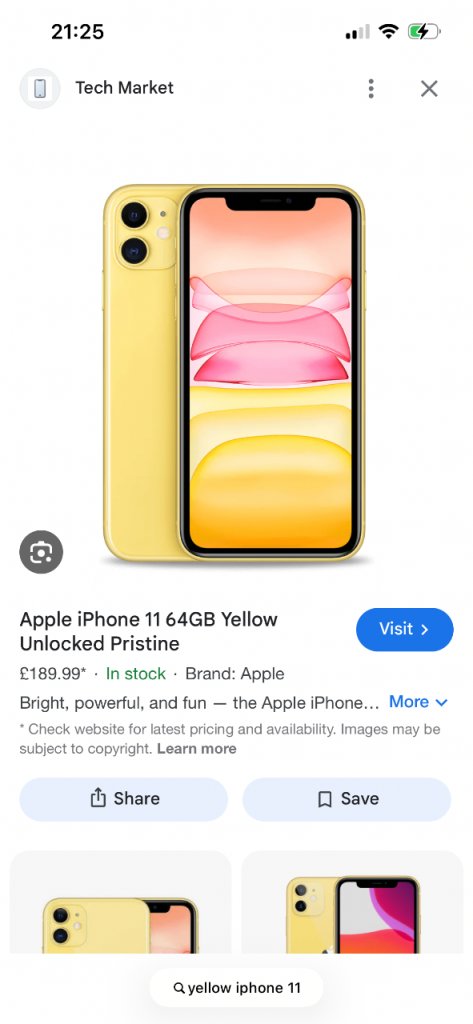This screenshot has width=473, height=1024.
Task: Tap the Wi-Fi status icon
Action: tap(389, 31)
